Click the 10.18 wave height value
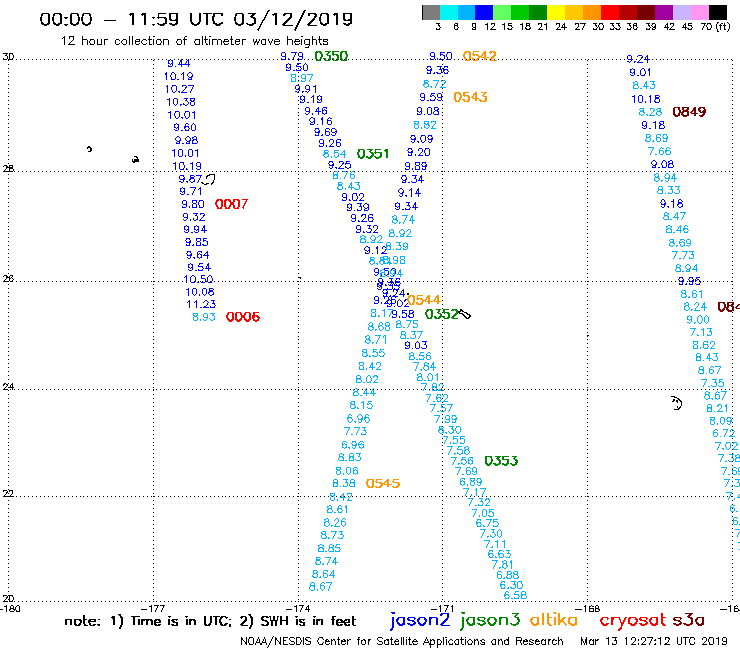The width and height of the screenshot is (740, 650). coord(646,99)
